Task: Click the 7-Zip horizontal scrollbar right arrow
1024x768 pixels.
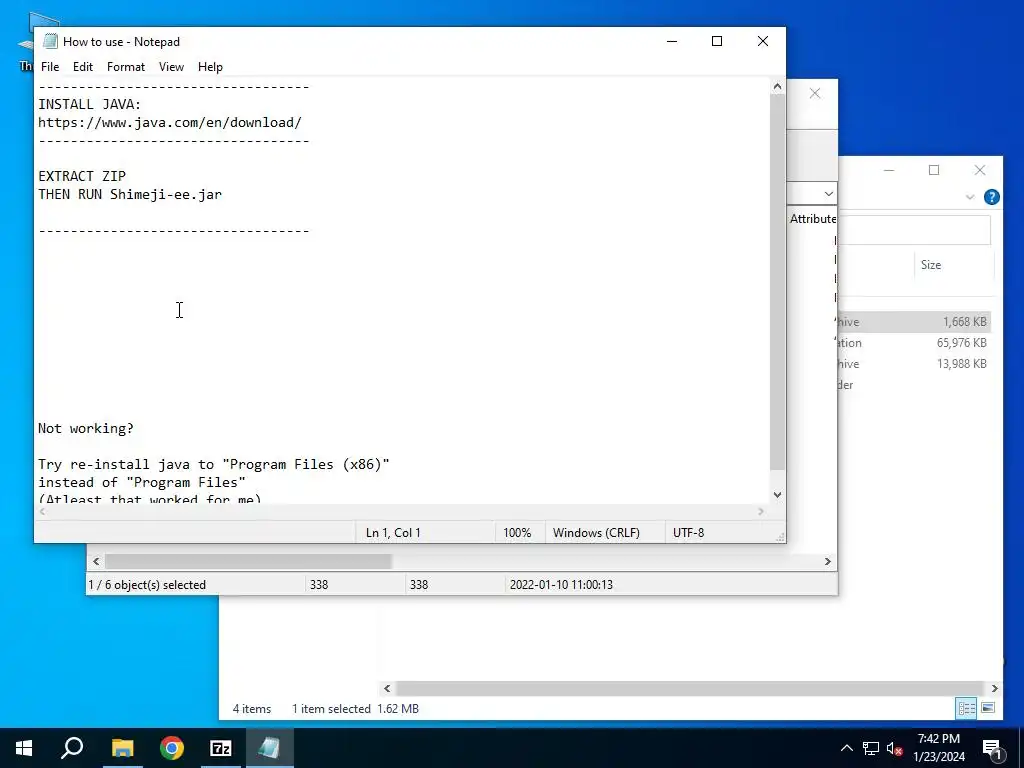Action: 827,562
